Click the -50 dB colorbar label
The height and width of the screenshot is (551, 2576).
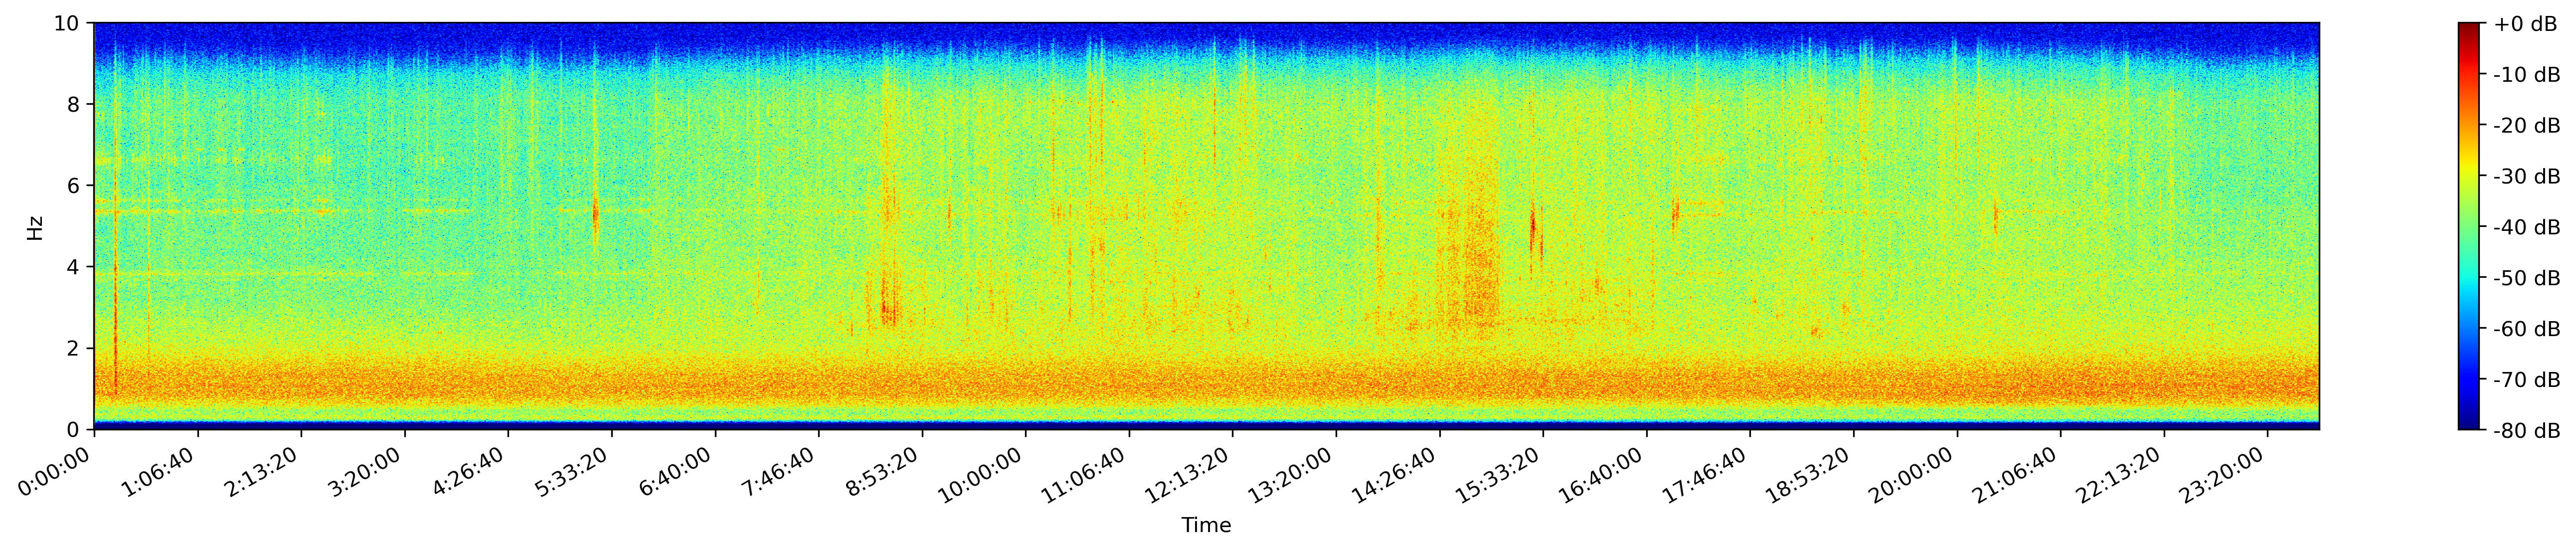tap(2527, 279)
